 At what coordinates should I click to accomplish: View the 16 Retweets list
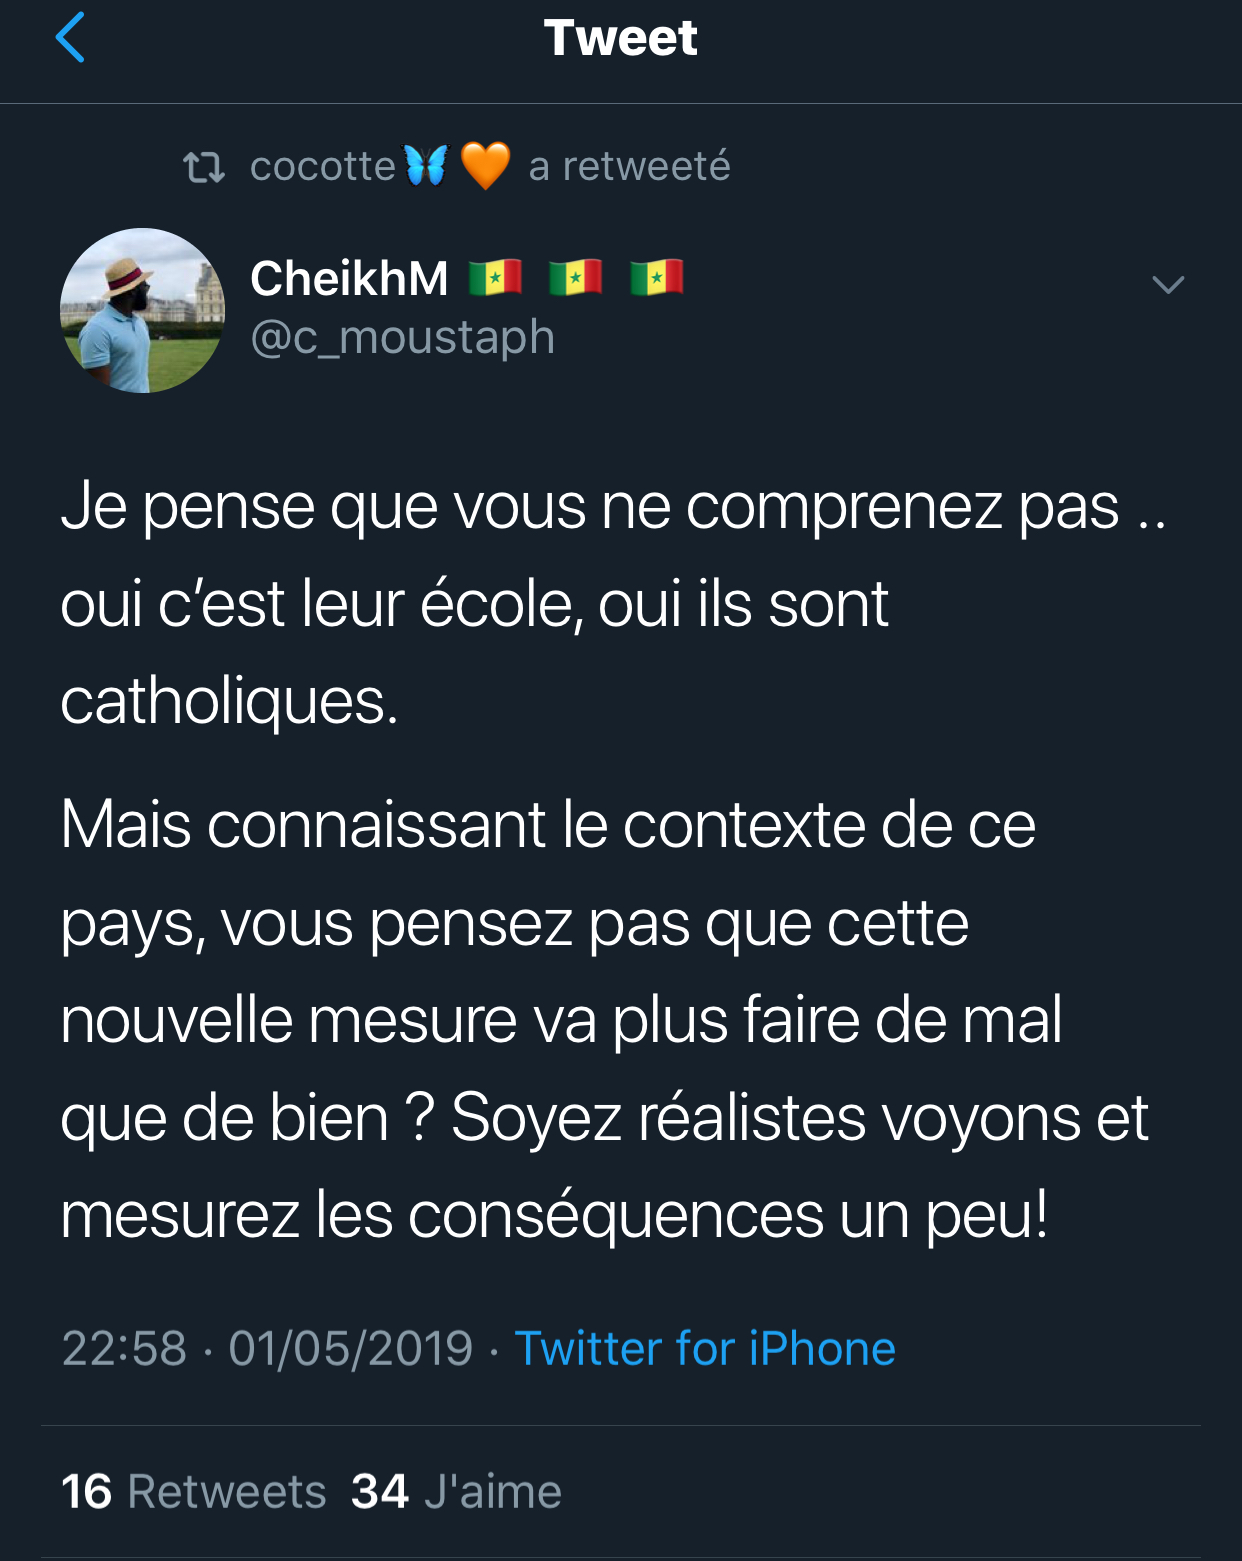tap(194, 1491)
